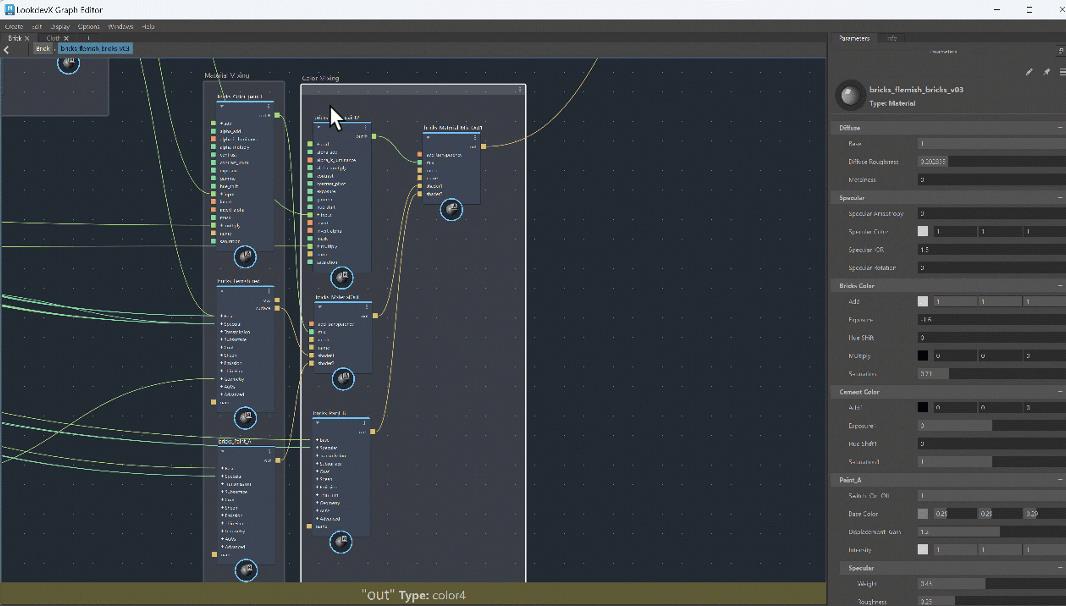Switch to the Info tab in the right panel
The width and height of the screenshot is (1066, 606).
tap(892, 39)
